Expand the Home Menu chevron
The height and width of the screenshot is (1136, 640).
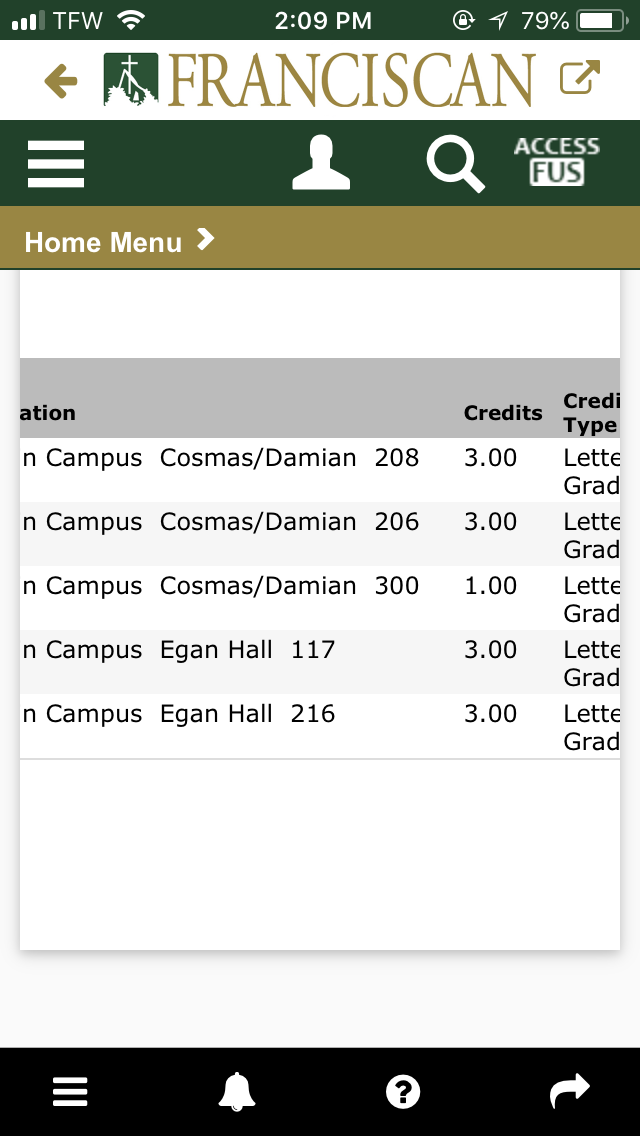(x=205, y=240)
